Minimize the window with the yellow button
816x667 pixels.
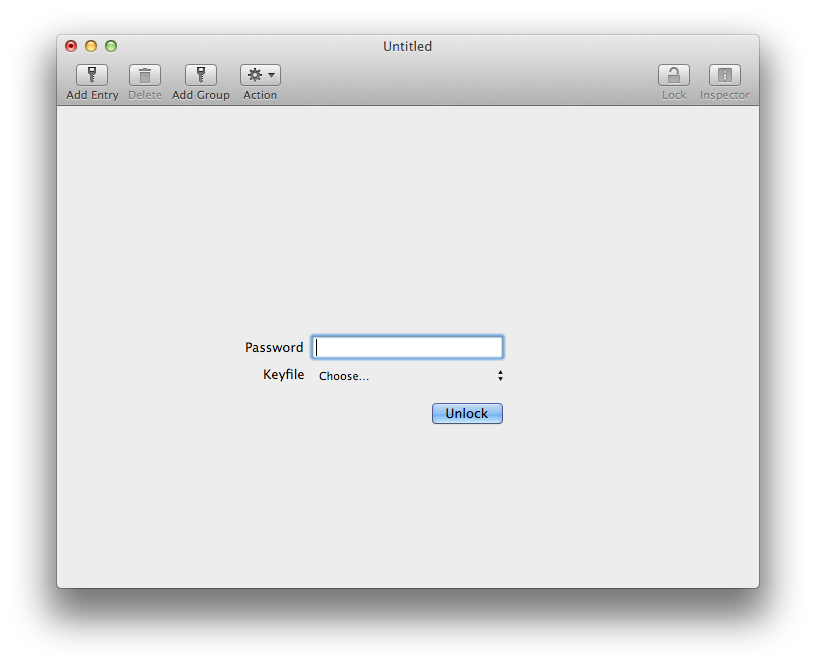(91, 46)
